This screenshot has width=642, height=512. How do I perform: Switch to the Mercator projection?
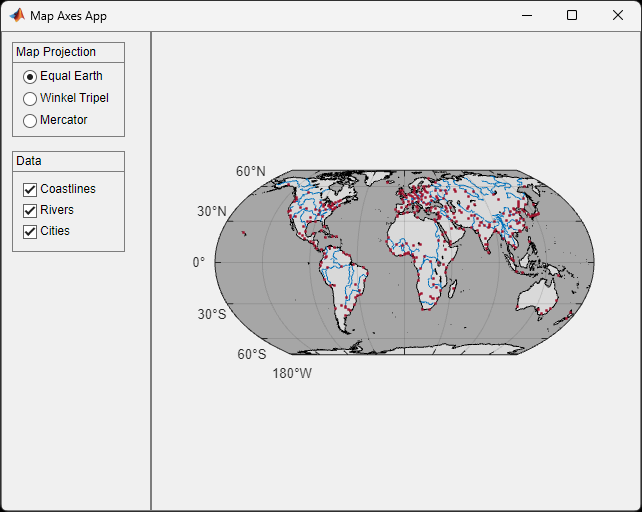[30, 120]
